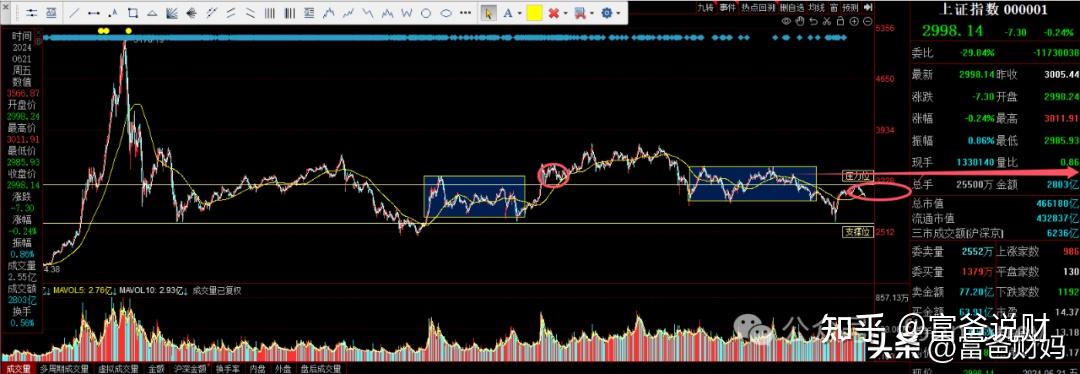
Task: Select the rectangle drawing tool
Action: tap(132, 13)
